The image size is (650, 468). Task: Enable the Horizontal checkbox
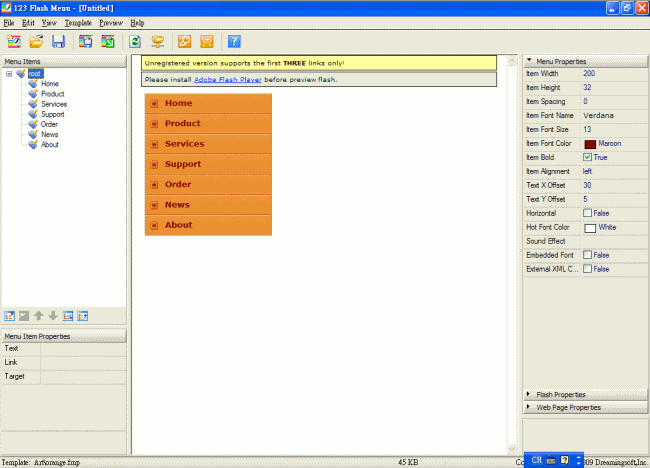[x=588, y=213]
